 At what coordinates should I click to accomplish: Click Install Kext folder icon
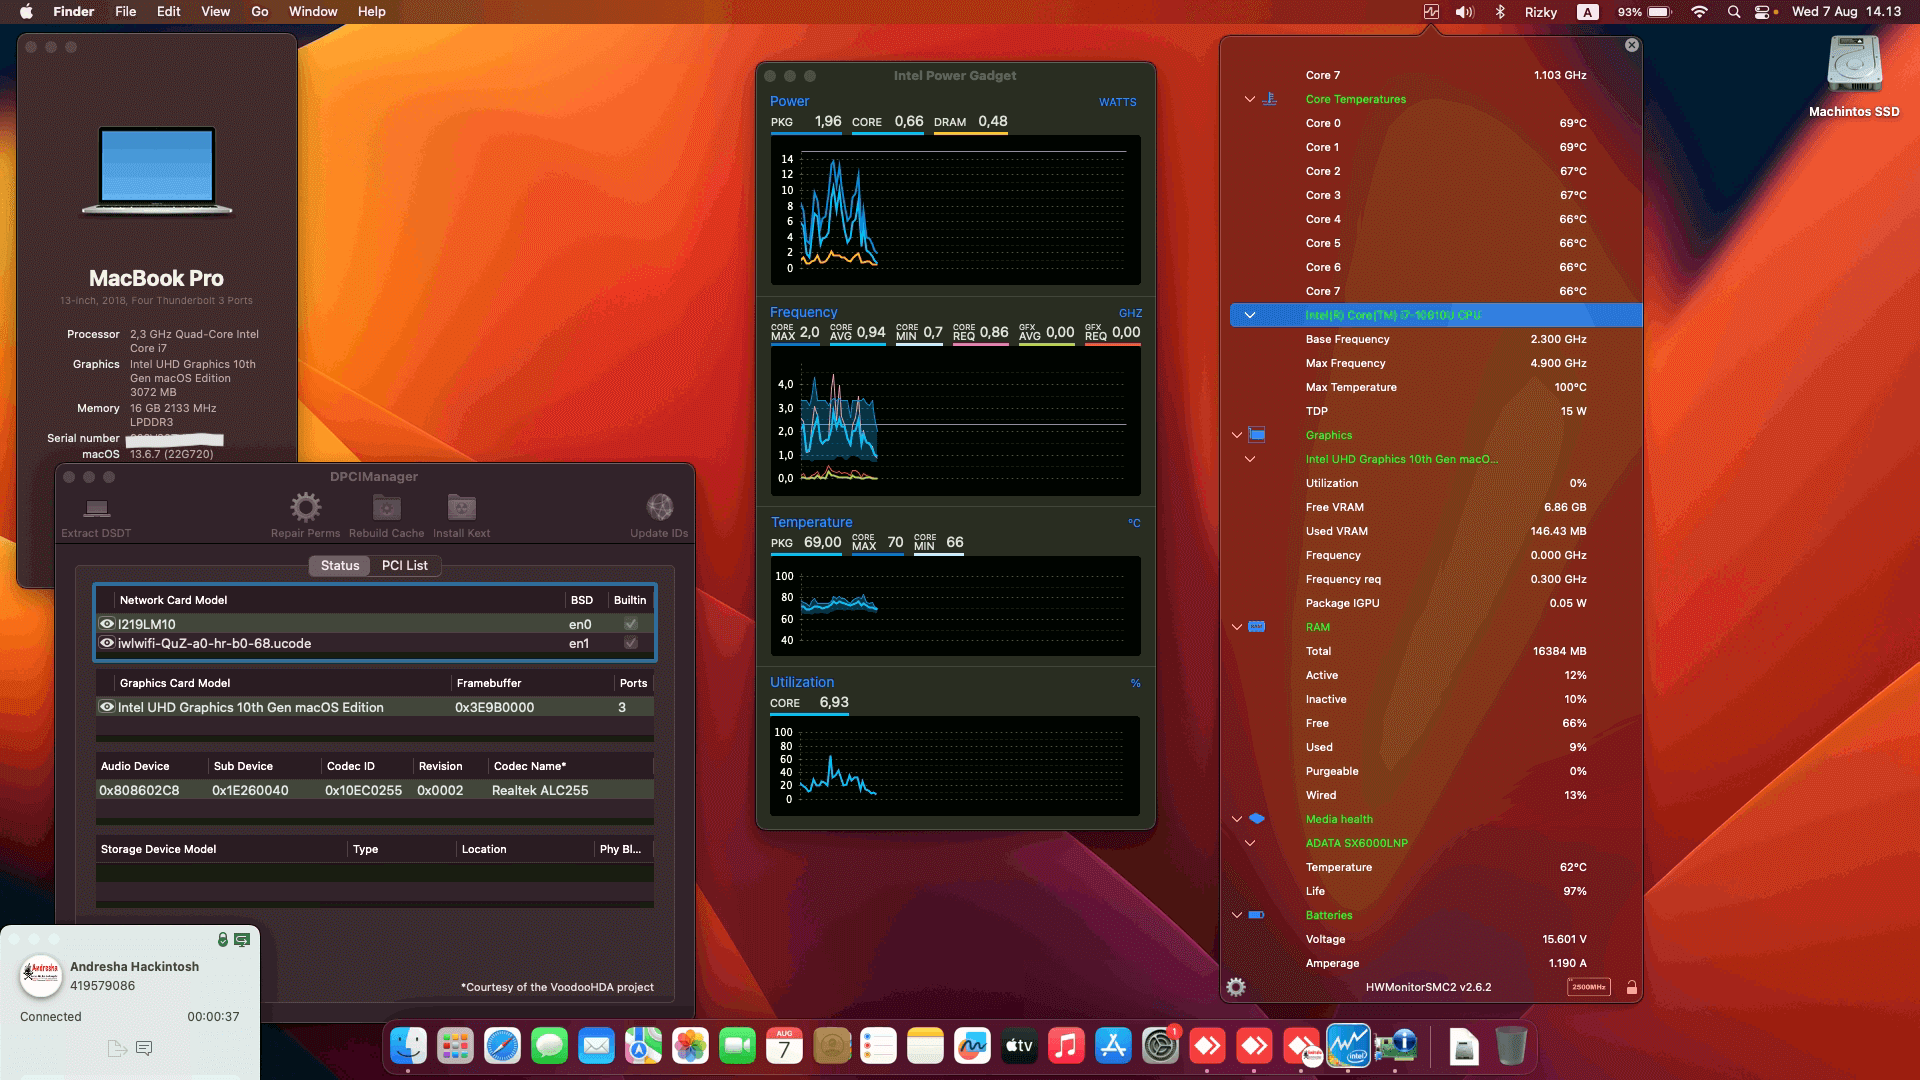(x=461, y=507)
